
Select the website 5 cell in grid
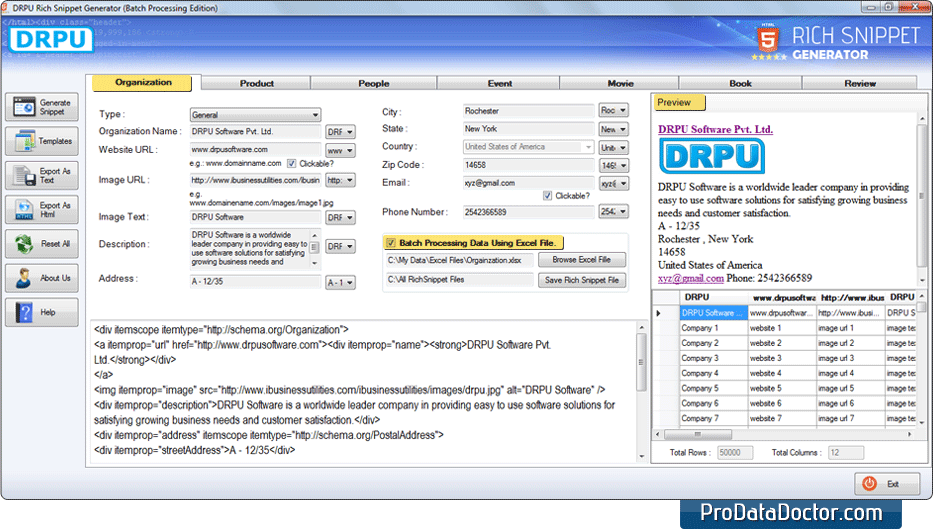coord(781,388)
